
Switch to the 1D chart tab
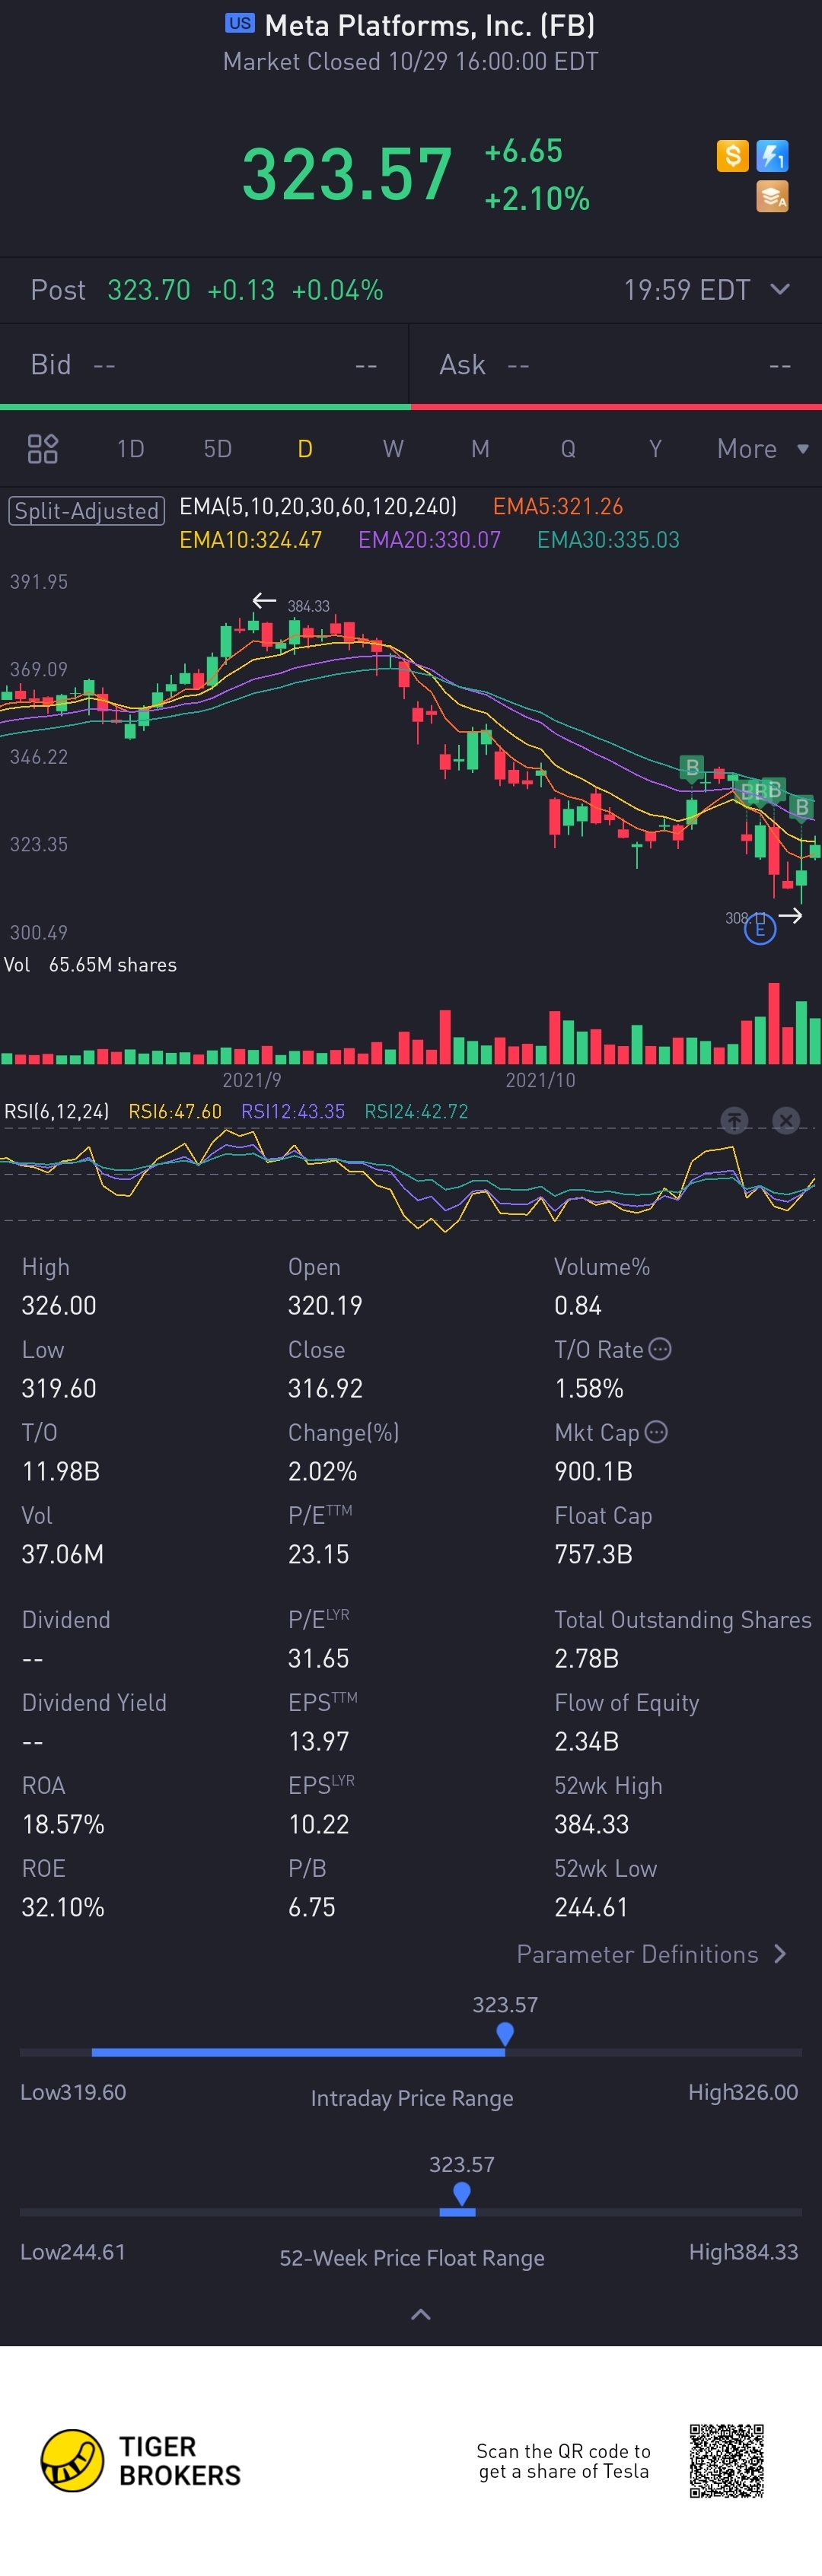pyautogui.click(x=131, y=449)
